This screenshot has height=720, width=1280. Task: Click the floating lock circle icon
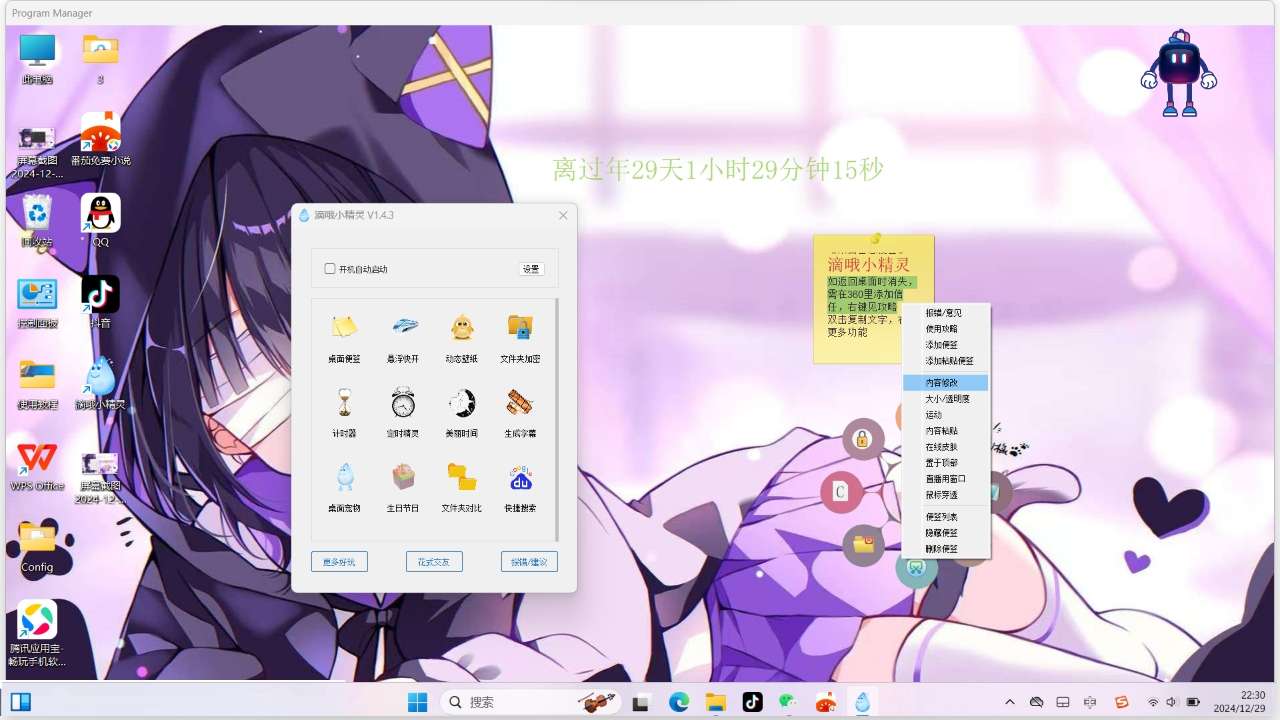(863, 439)
